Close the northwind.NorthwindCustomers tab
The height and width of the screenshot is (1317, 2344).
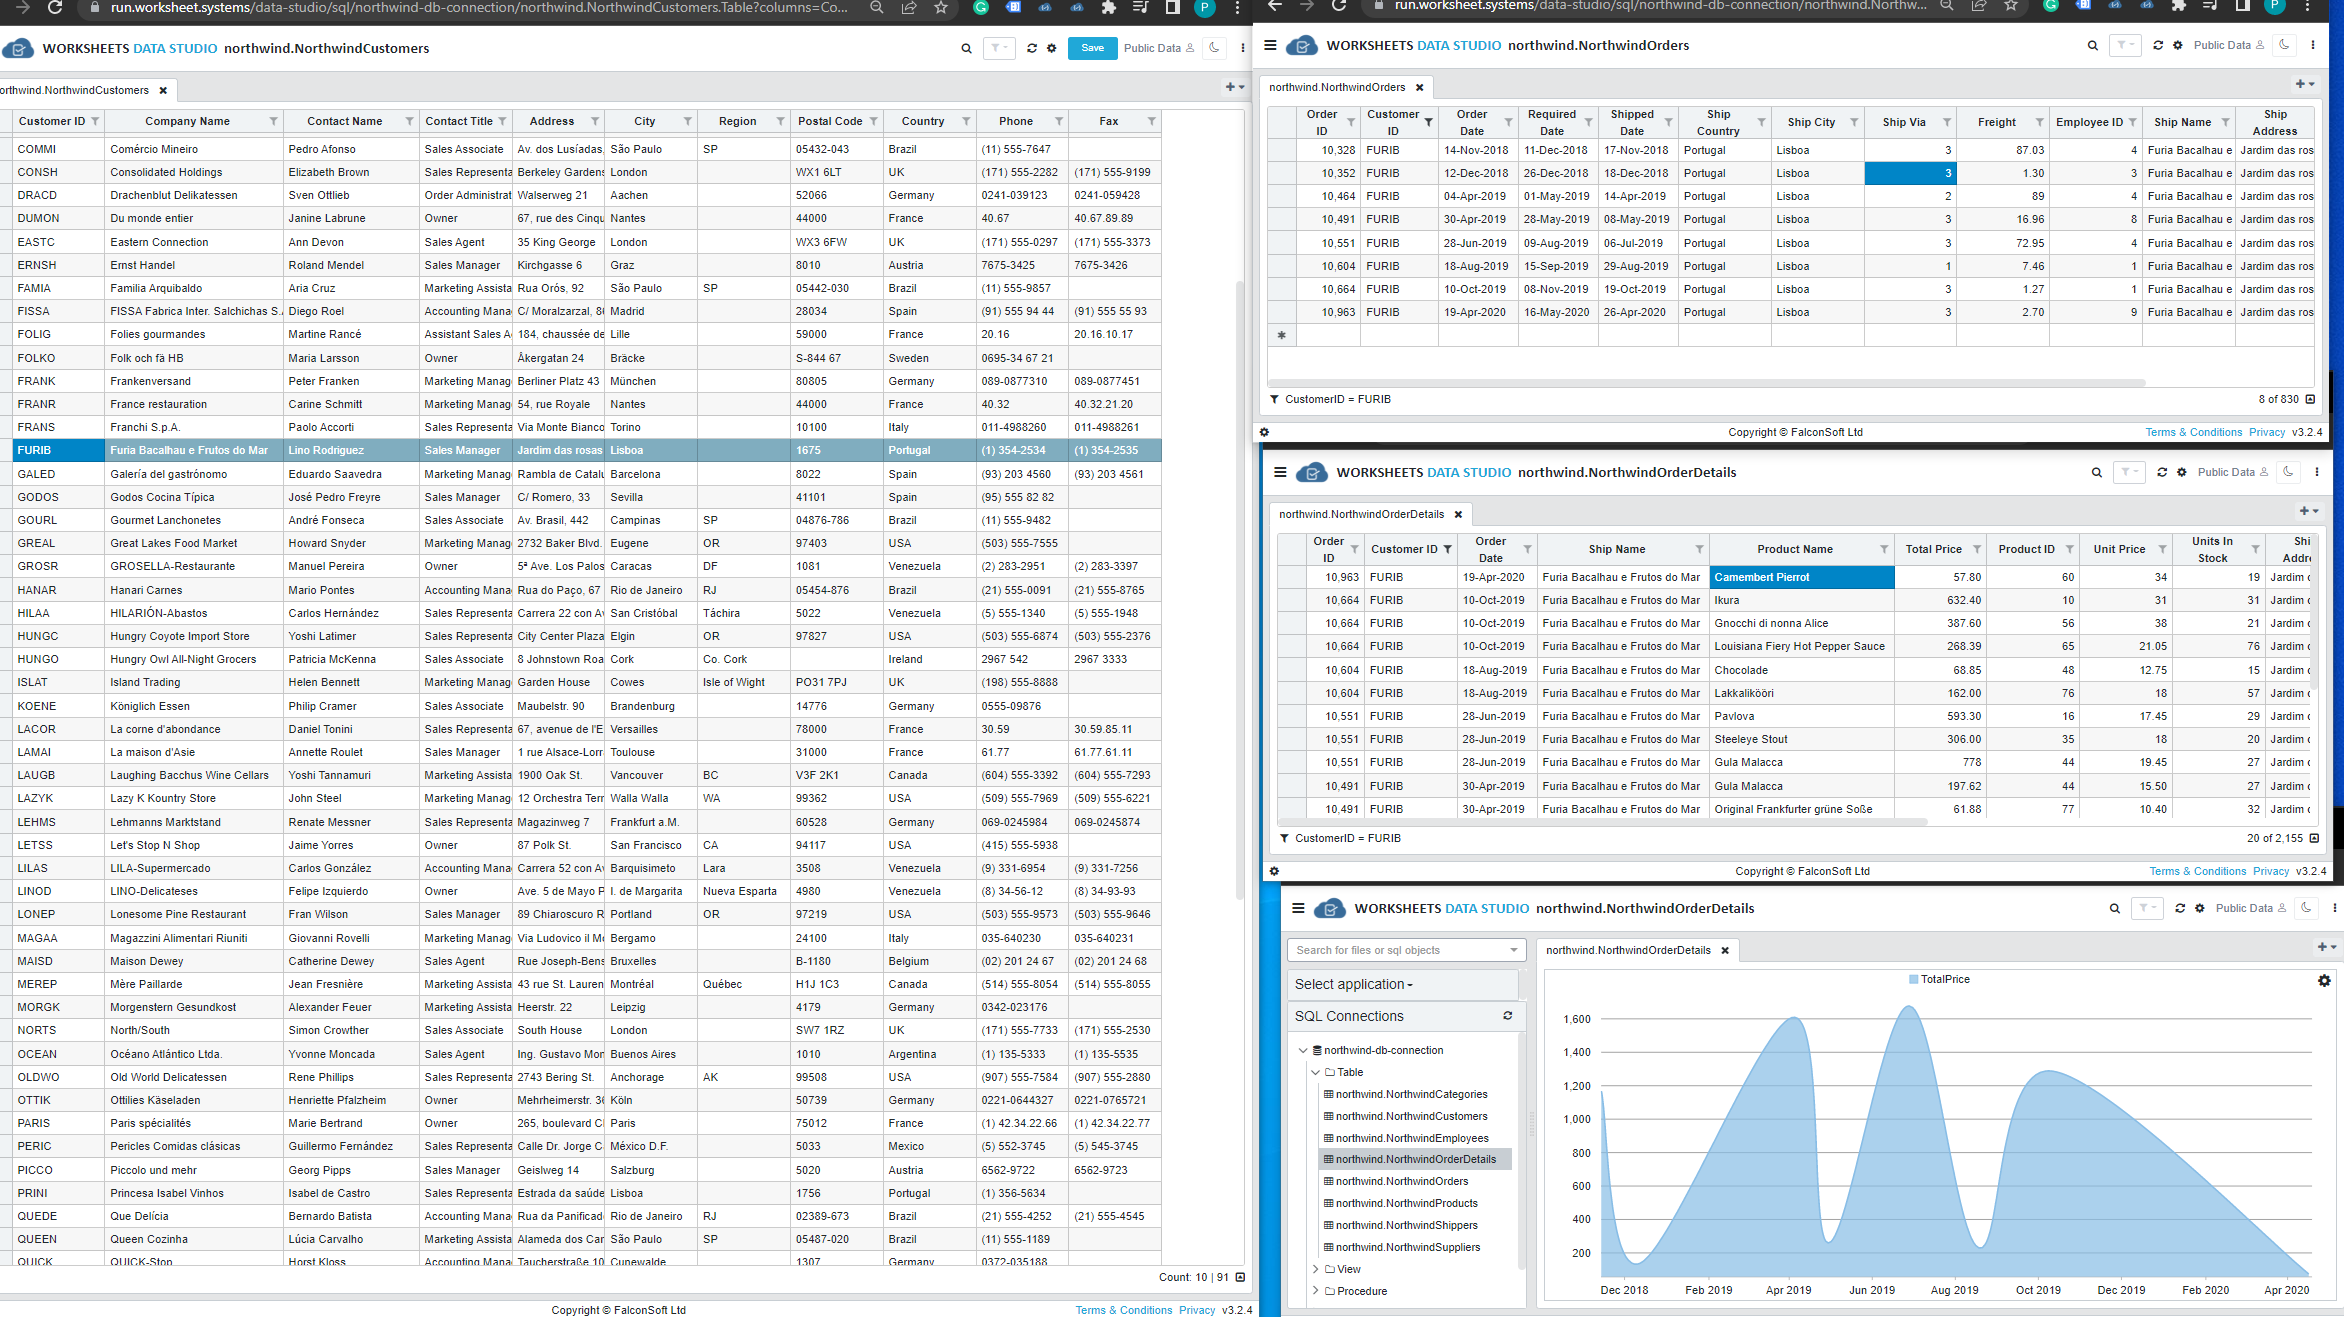point(163,91)
